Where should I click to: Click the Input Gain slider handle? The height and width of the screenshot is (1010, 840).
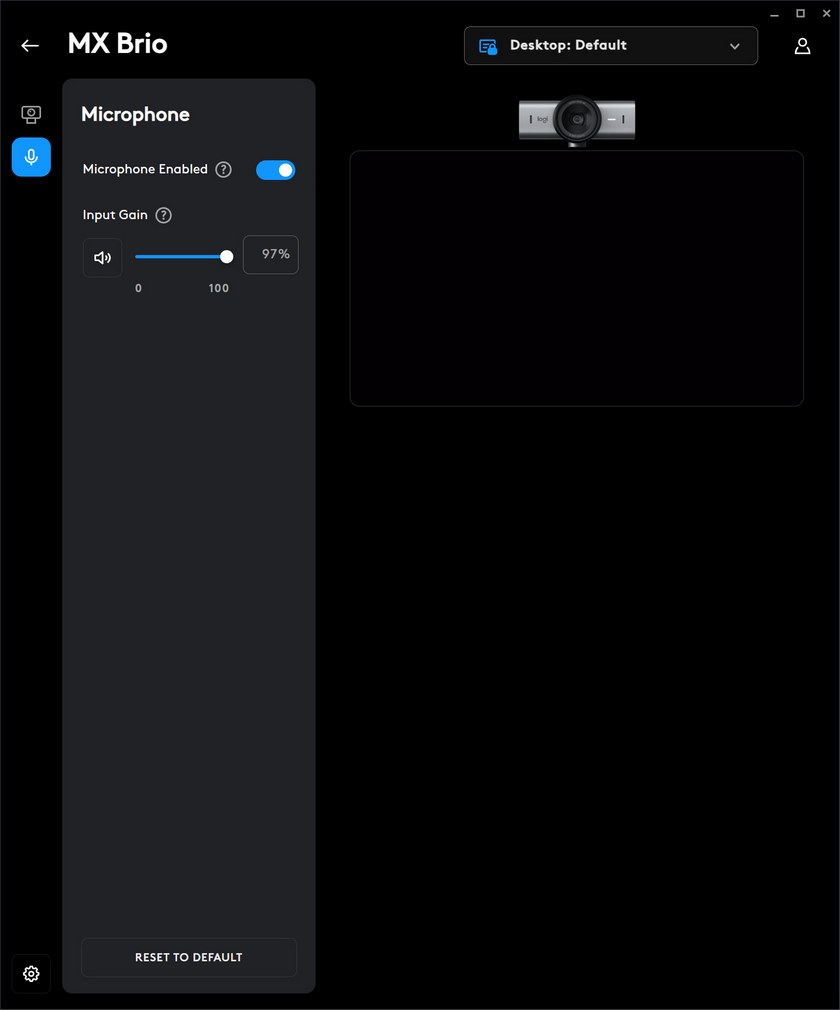[x=226, y=257]
